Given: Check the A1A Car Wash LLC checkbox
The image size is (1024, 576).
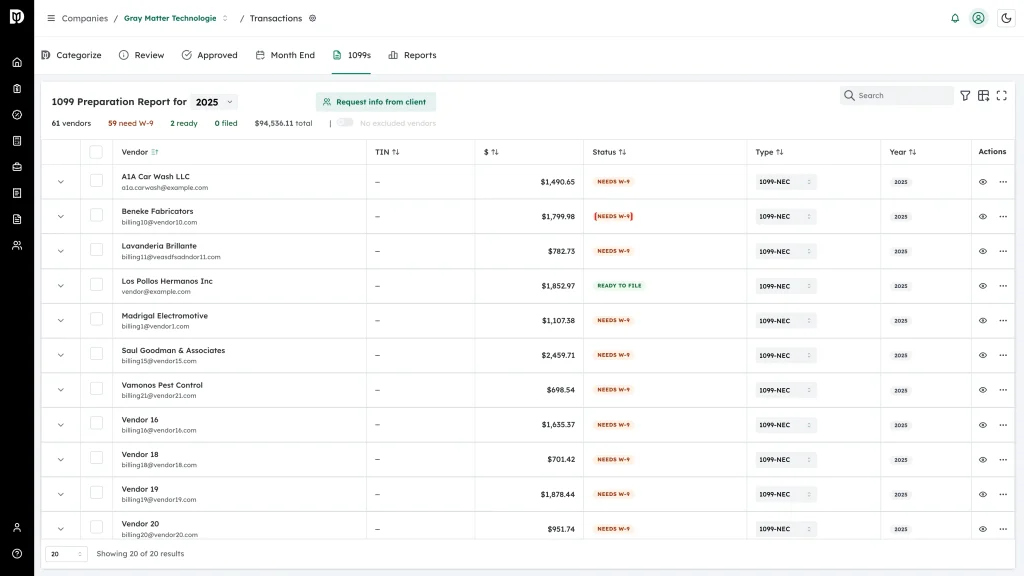Looking at the screenshot, I should (96, 180).
